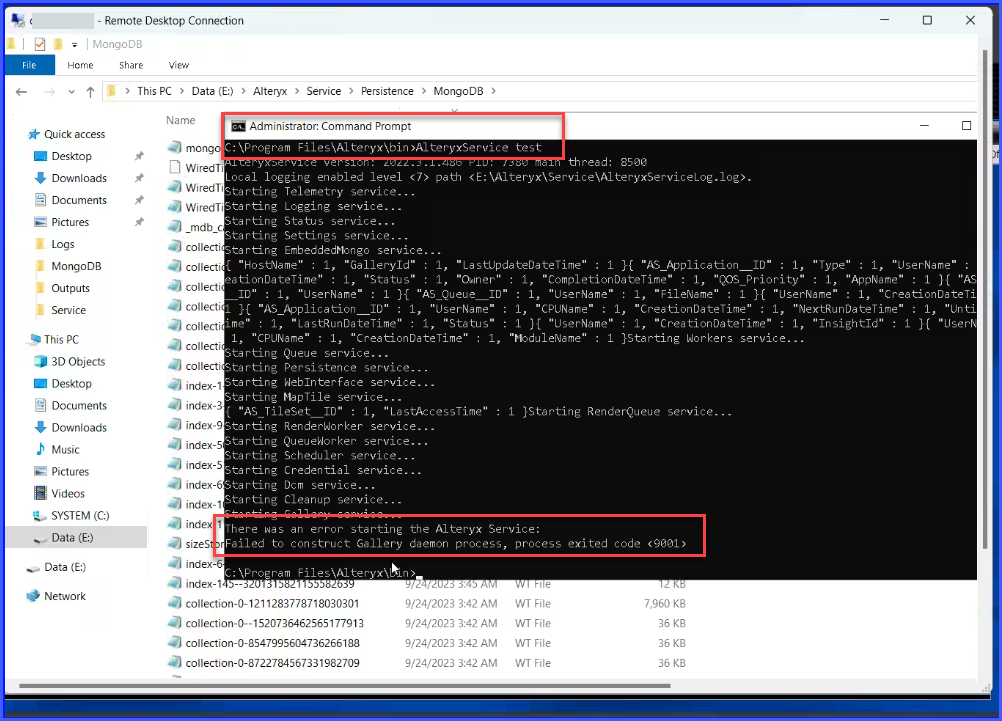1002x721 pixels.
Task: Click the Up one level arrow
Action: coord(90,91)
